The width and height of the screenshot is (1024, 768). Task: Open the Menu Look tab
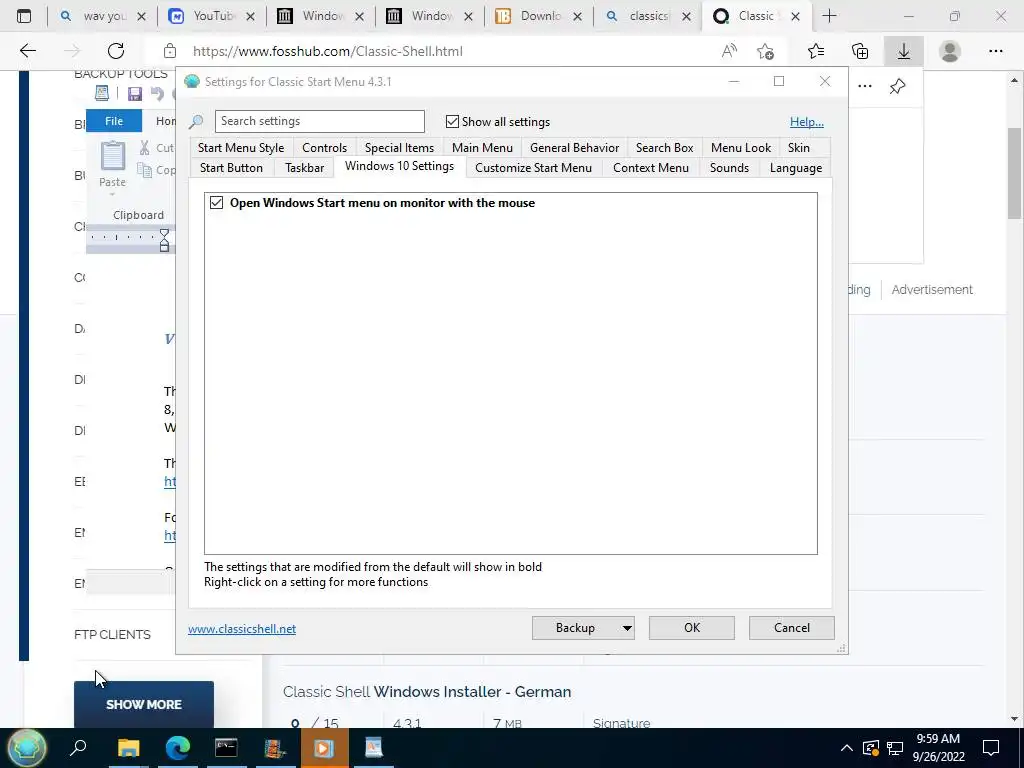click(741, 148)
